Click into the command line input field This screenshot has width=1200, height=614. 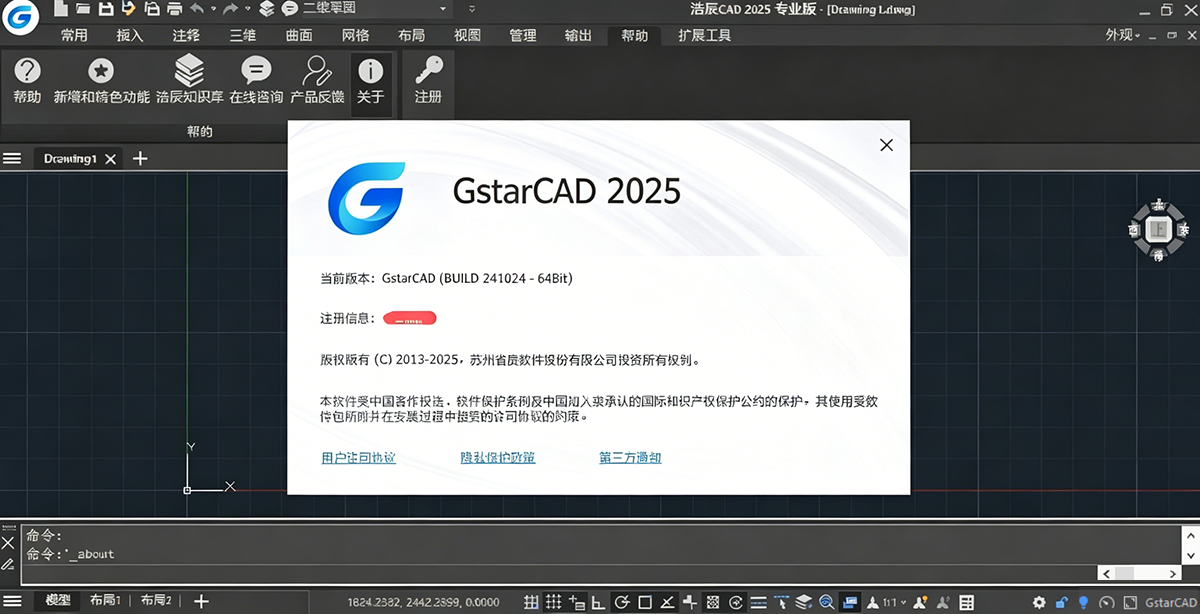point(558,574)
